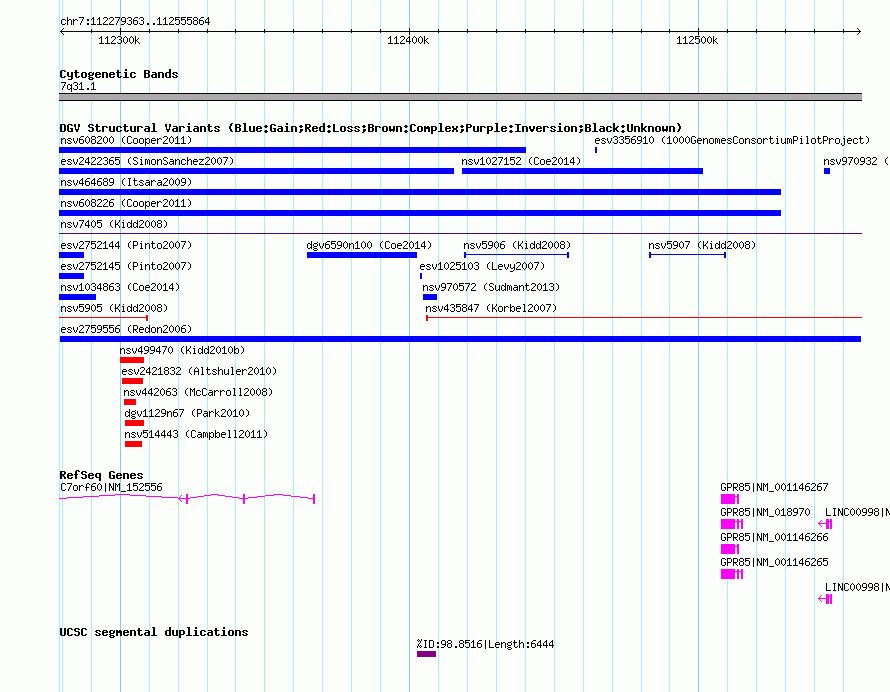The height and width of the screenshot is (692, 890).
Task: Click the red nsv499470 loss bar
Action: coord(132,360)
